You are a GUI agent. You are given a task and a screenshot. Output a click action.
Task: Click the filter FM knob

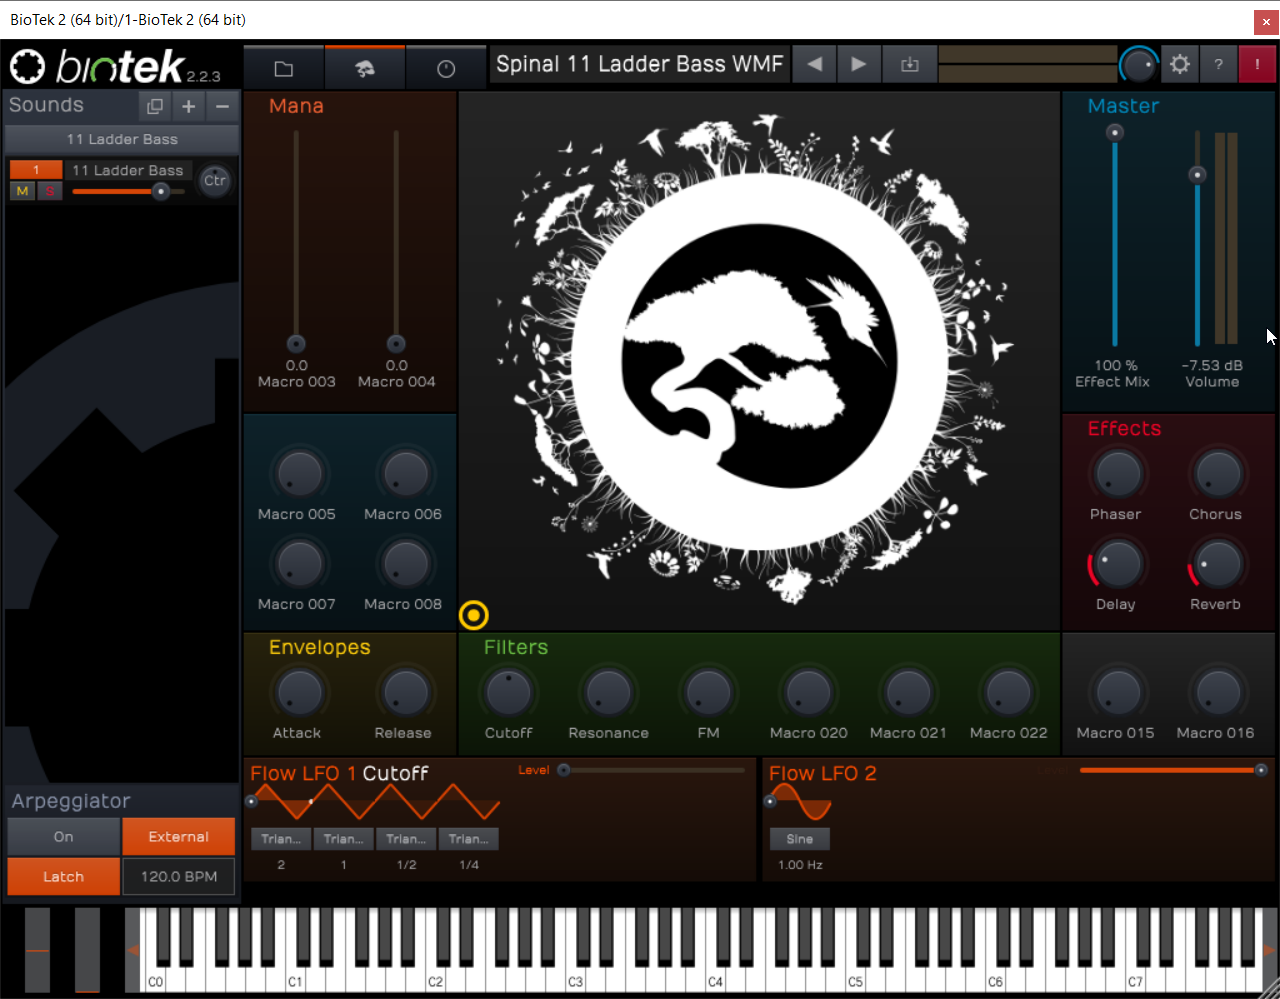(x=708, y=692)
